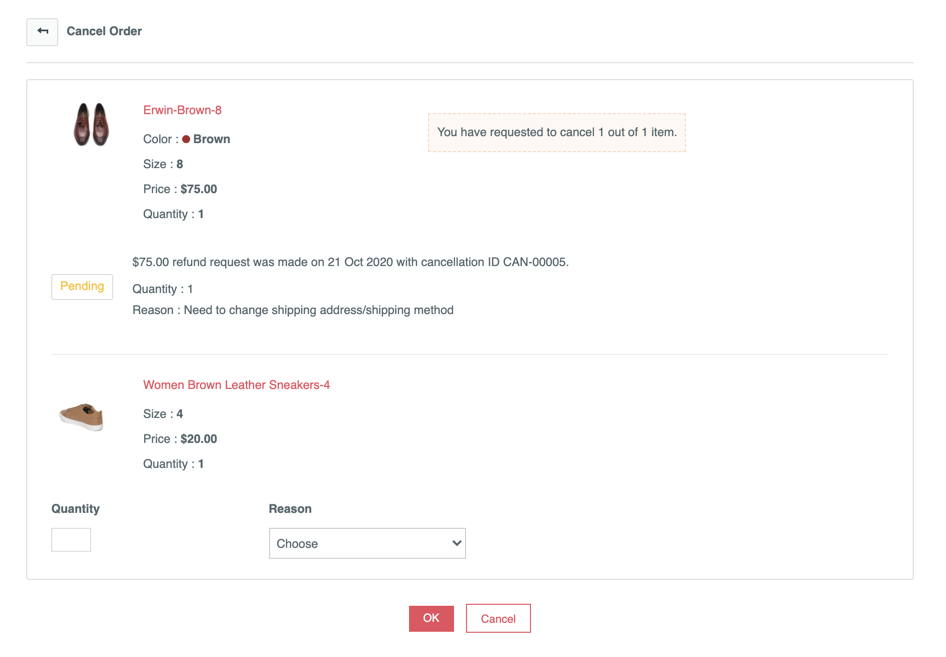Click the Reason dropdown chevron arrow
Screen dimensions: 946x657
coord(456,543)
